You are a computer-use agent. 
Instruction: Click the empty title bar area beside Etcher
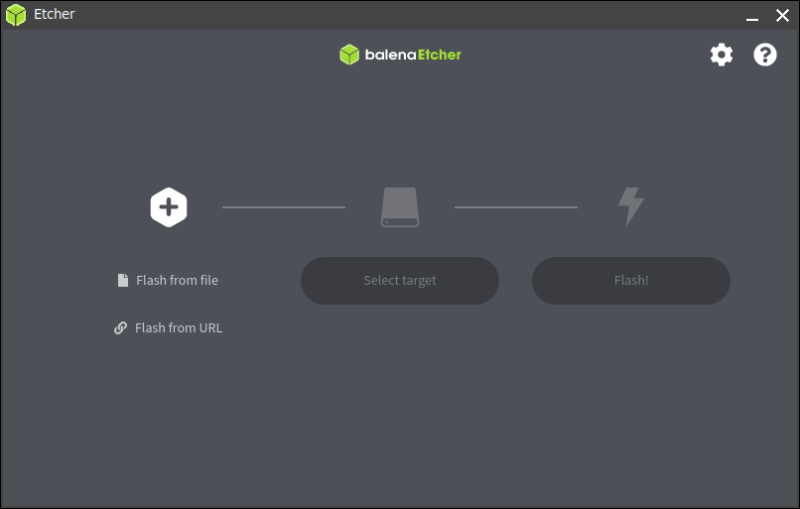tap(400, 15)
